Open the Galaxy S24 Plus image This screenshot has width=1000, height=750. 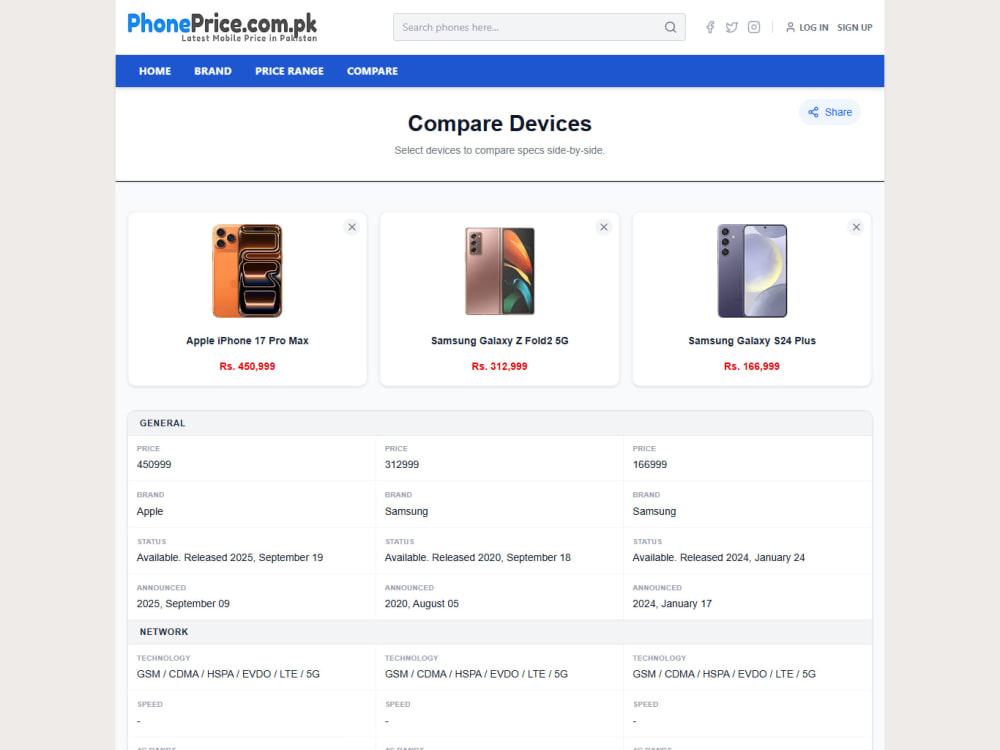752,271
